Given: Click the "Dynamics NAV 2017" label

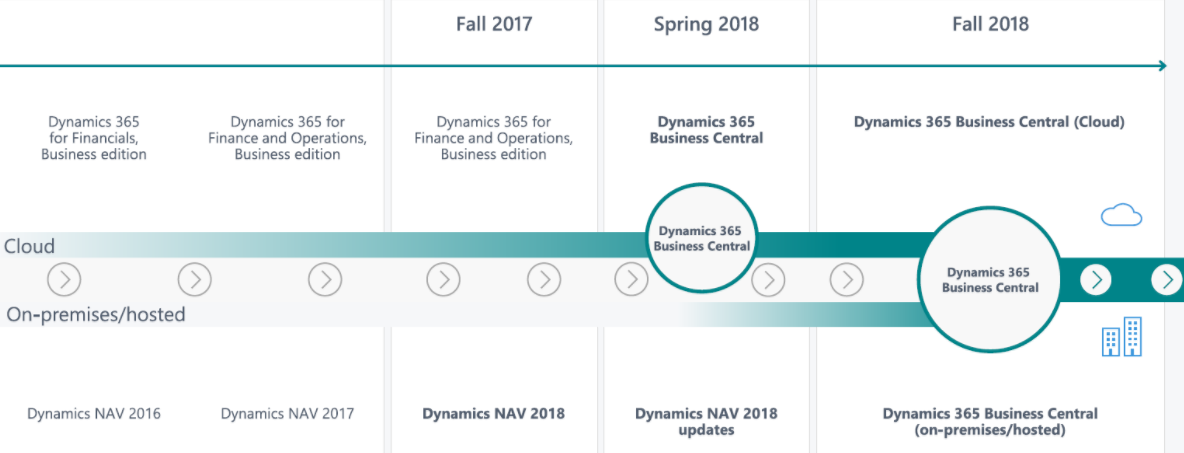Looking at the screenshot, I should (x=287, y=414).
